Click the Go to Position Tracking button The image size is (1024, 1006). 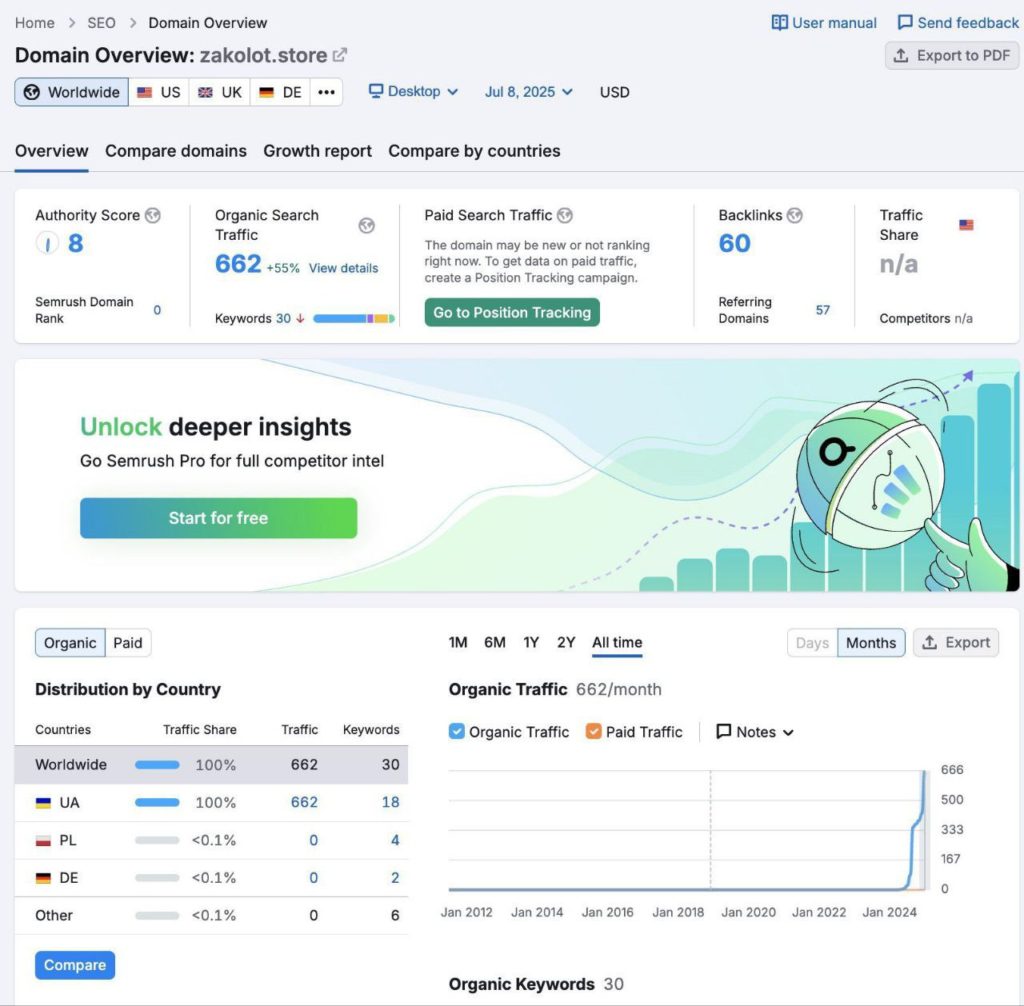click(512, 312)
